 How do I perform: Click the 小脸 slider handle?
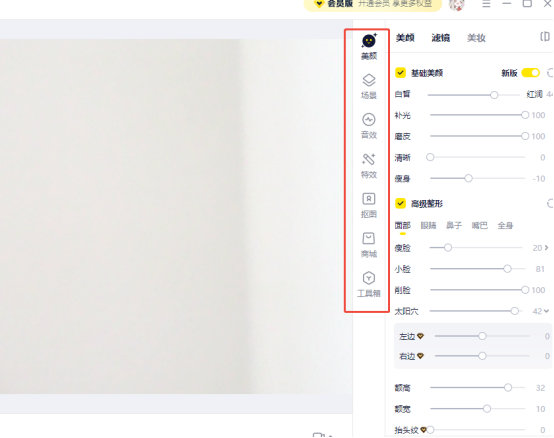tap(507, 269)
